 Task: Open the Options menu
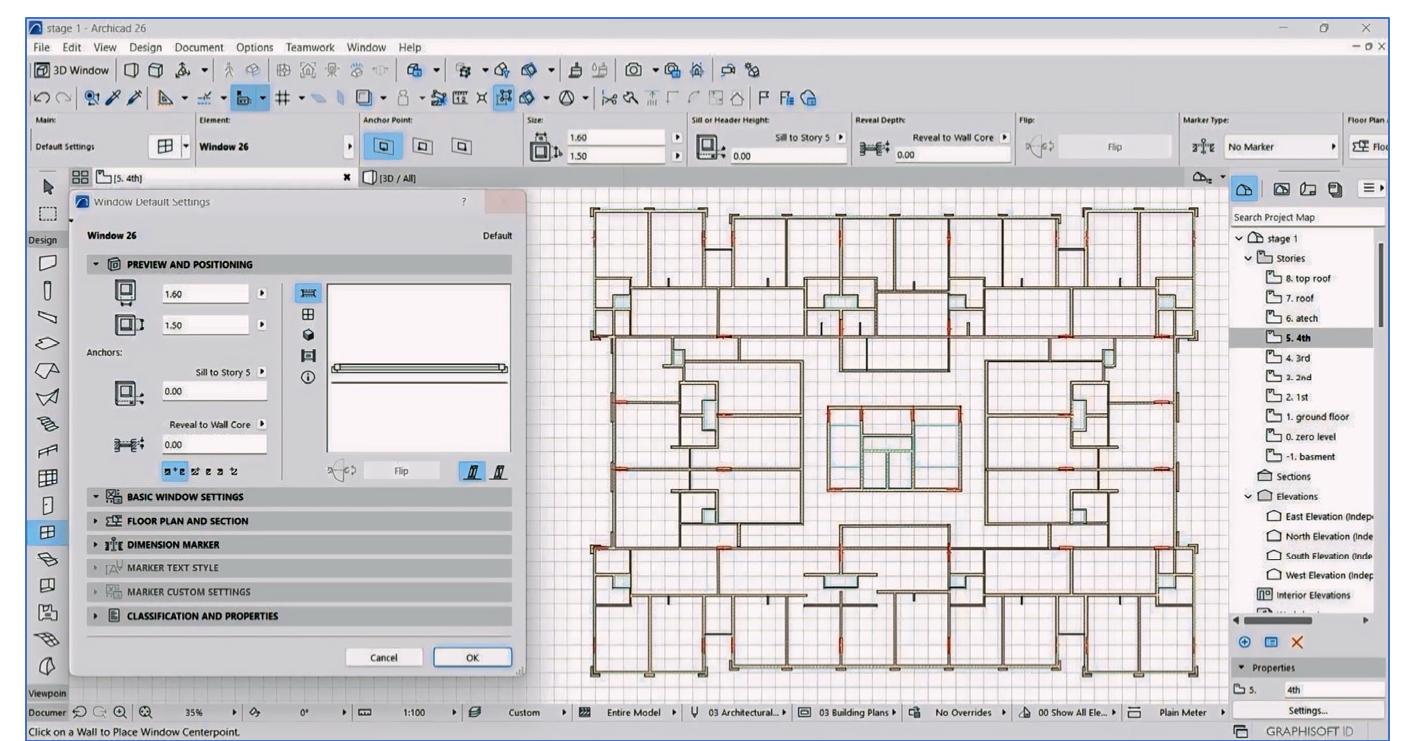point(256,47)
